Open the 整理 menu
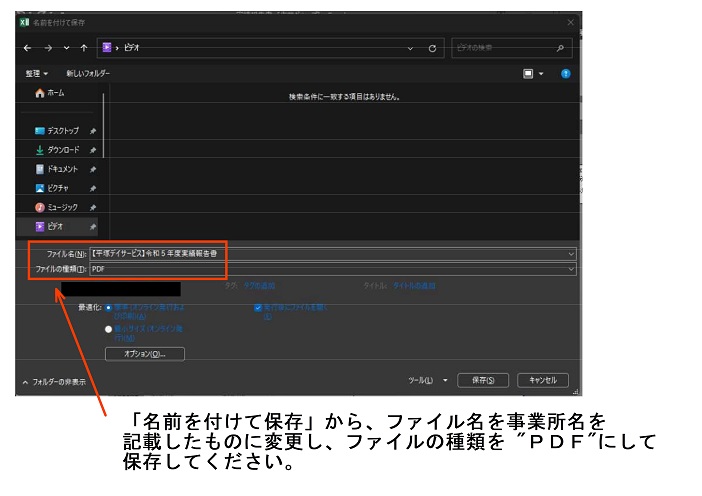702x496 pixels. (37, 73)
